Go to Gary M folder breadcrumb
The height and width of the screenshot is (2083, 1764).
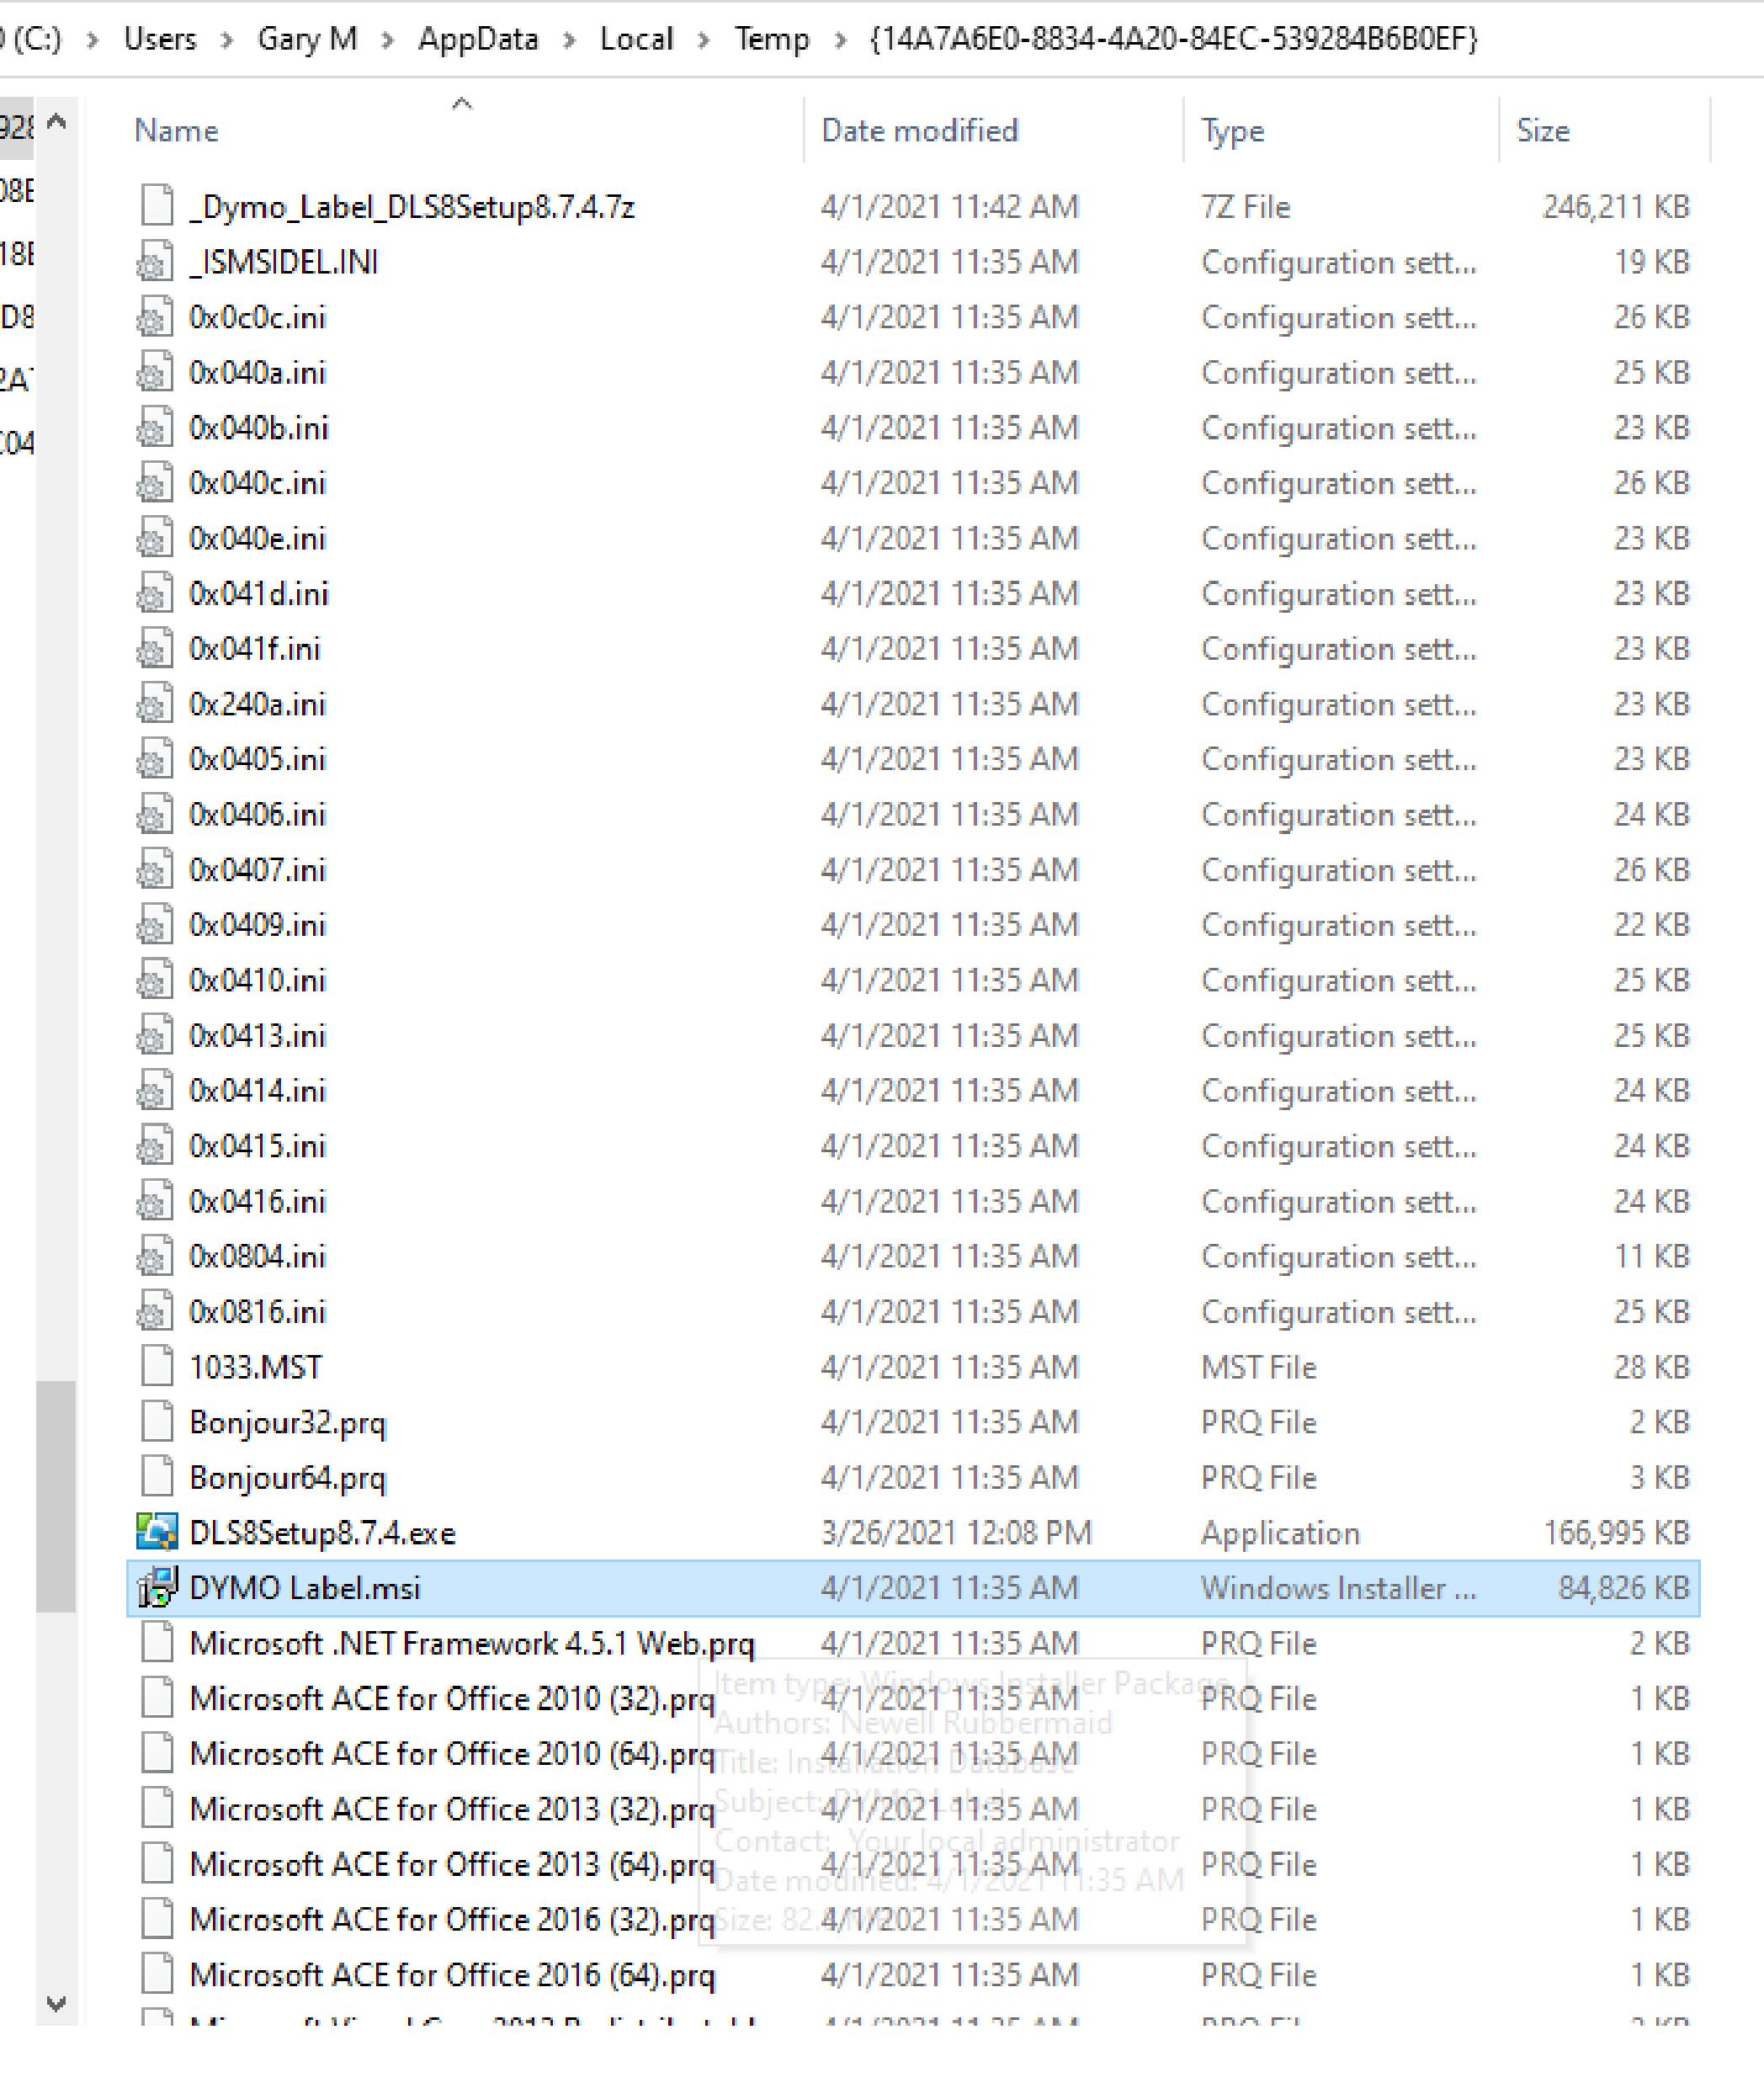click(x=307, y=39)
